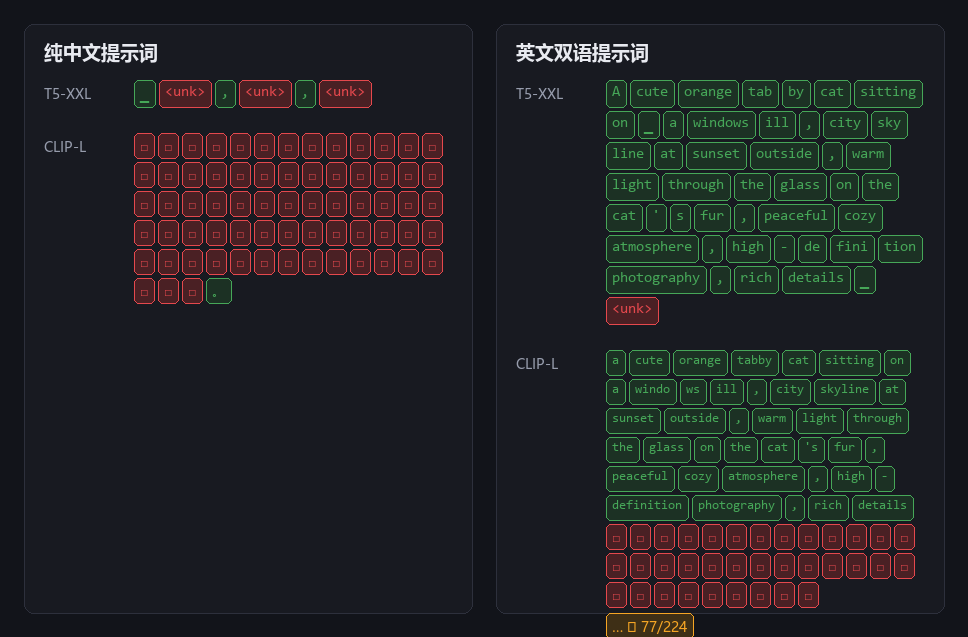
Task: Click the red '<unk>' token in the bilingual panel
Action: coord(632,310)
